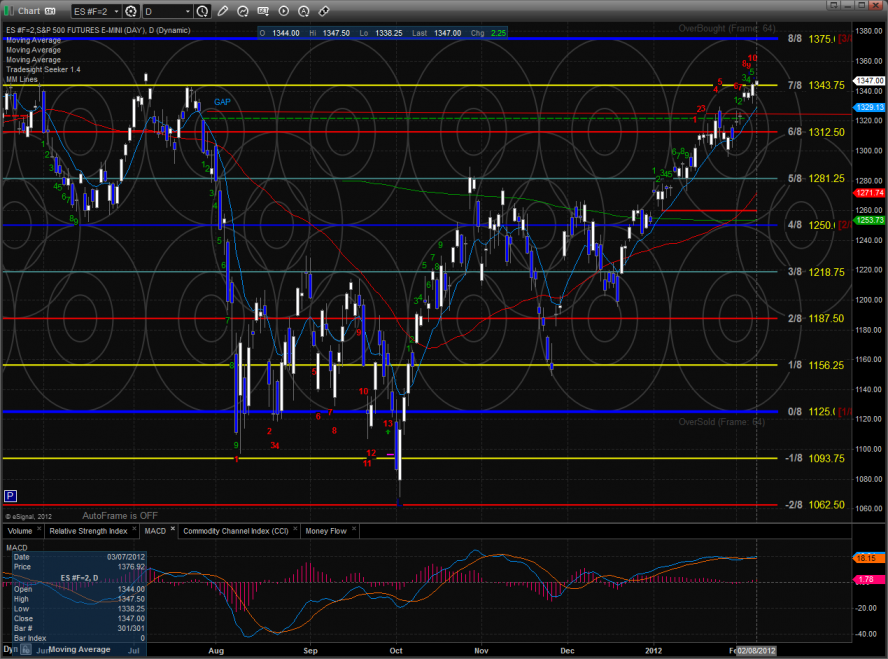This screenshot has height=659, width=888.
Task: Click the OverSold (Frame: 64) label
Action: point(722,422)
